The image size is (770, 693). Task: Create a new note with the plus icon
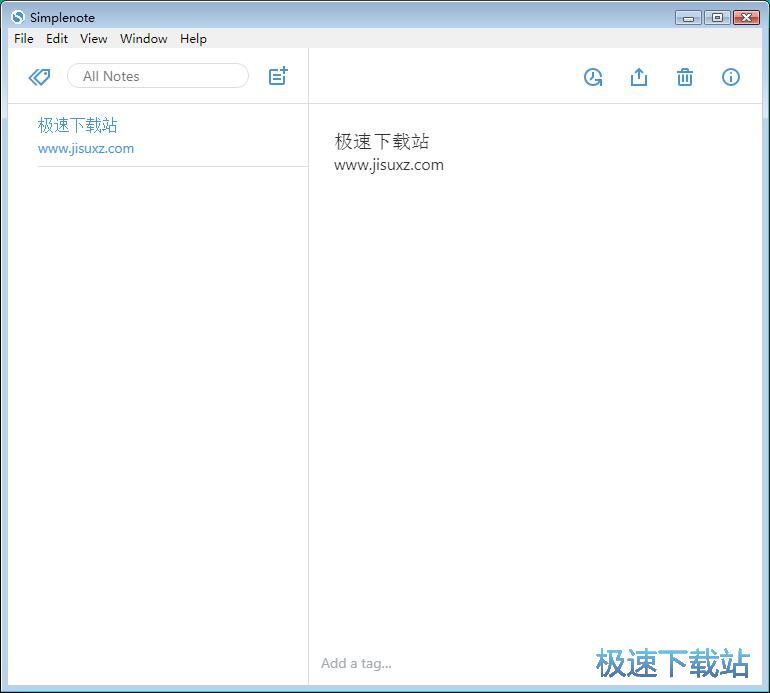[x=278, y=76]
